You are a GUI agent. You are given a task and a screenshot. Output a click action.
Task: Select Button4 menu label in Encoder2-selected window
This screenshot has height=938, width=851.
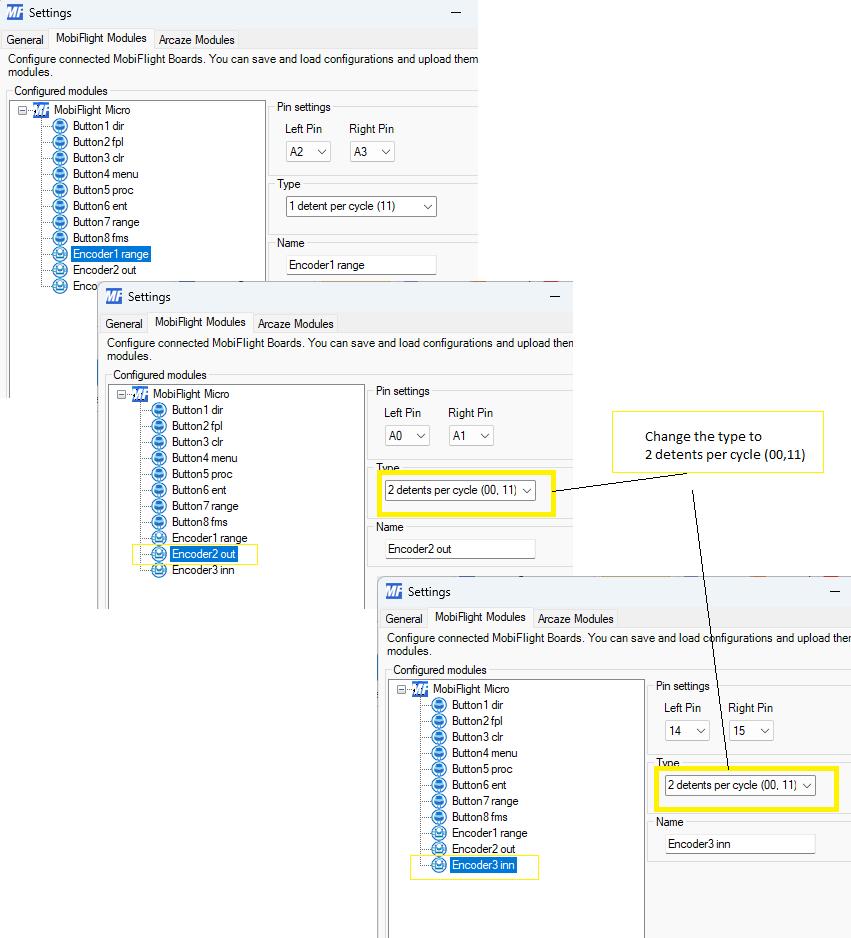click(205, 458)
